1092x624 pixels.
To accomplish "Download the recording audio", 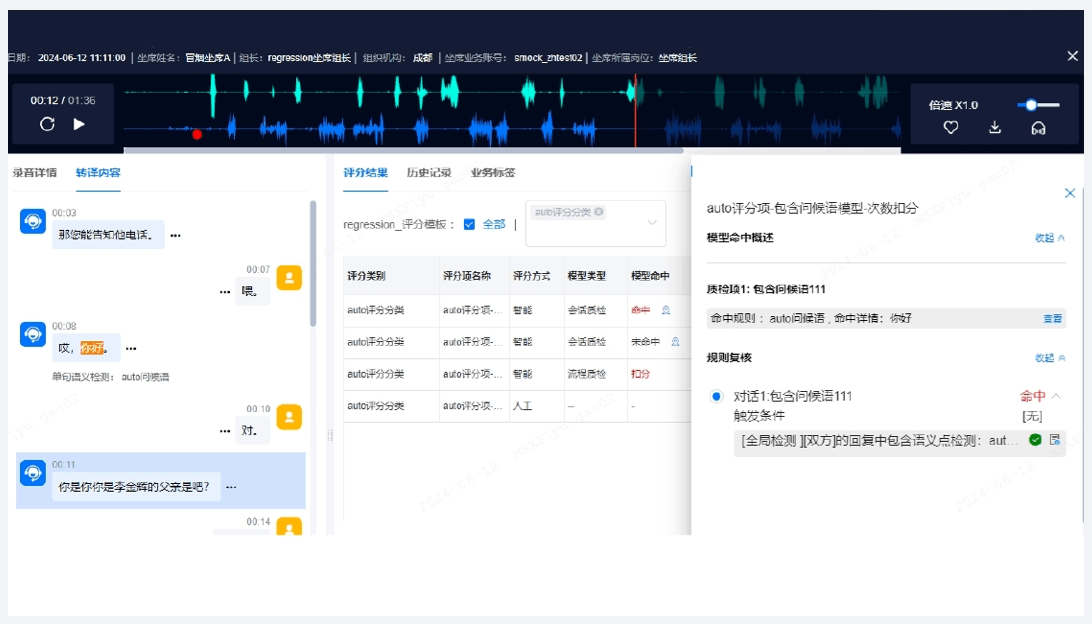I will pyautogui.click(x=995, y=127).
